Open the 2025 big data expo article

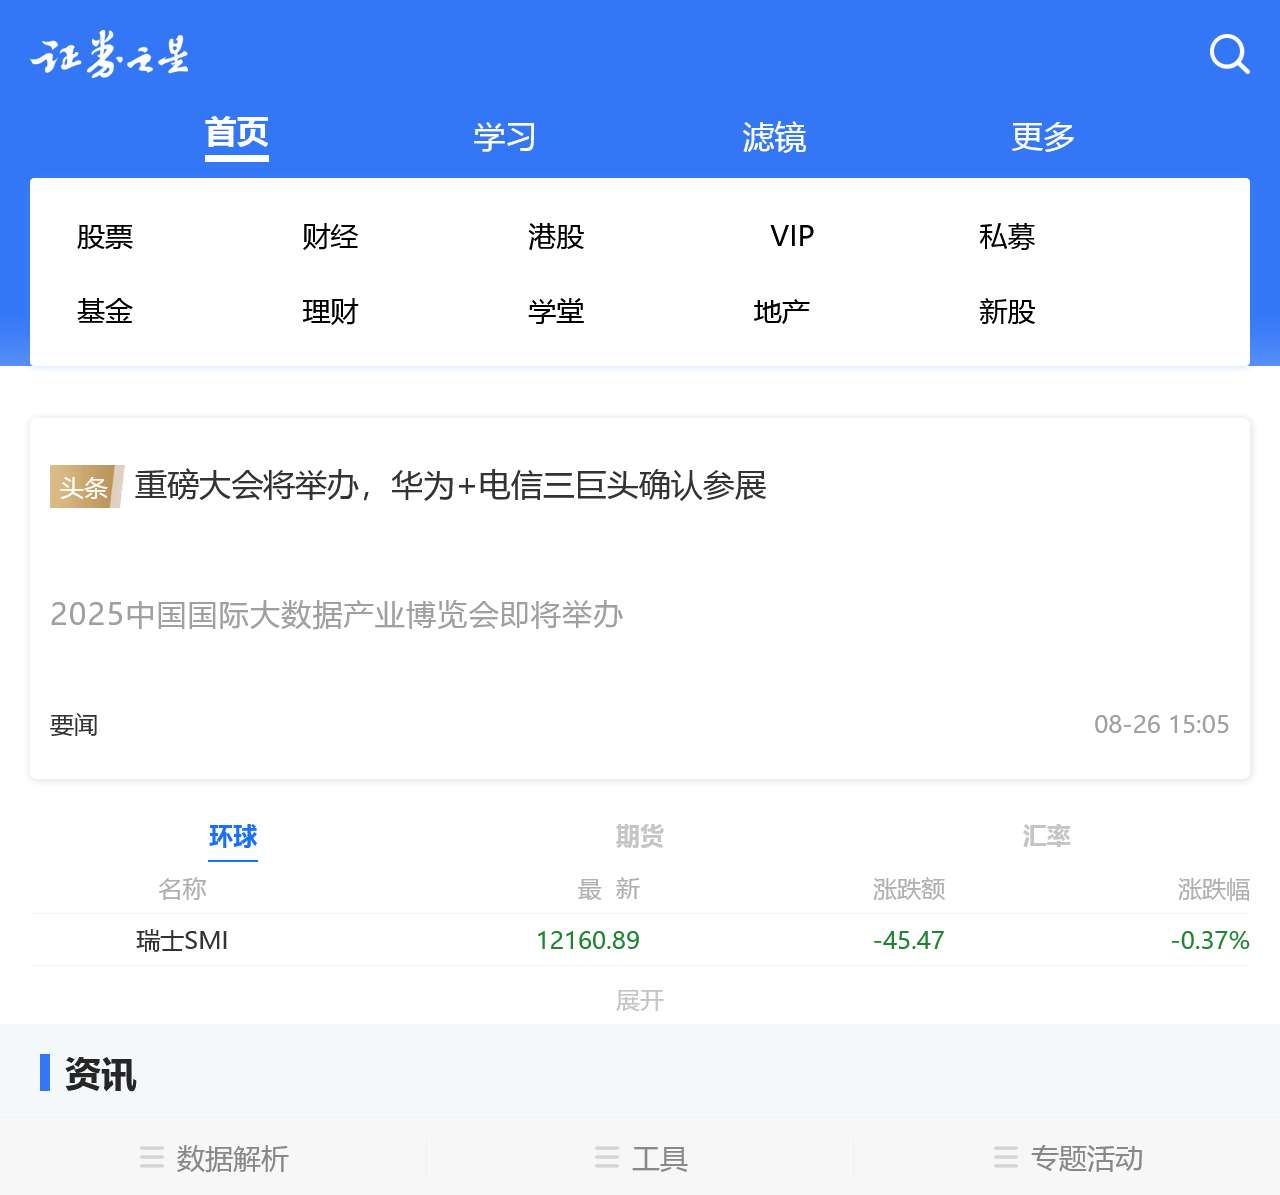coord(336,616)
